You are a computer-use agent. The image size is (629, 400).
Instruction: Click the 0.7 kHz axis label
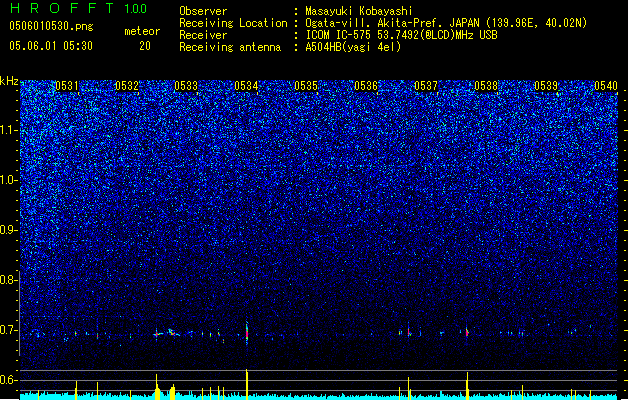pyautogui.click(x=9, y=330)
